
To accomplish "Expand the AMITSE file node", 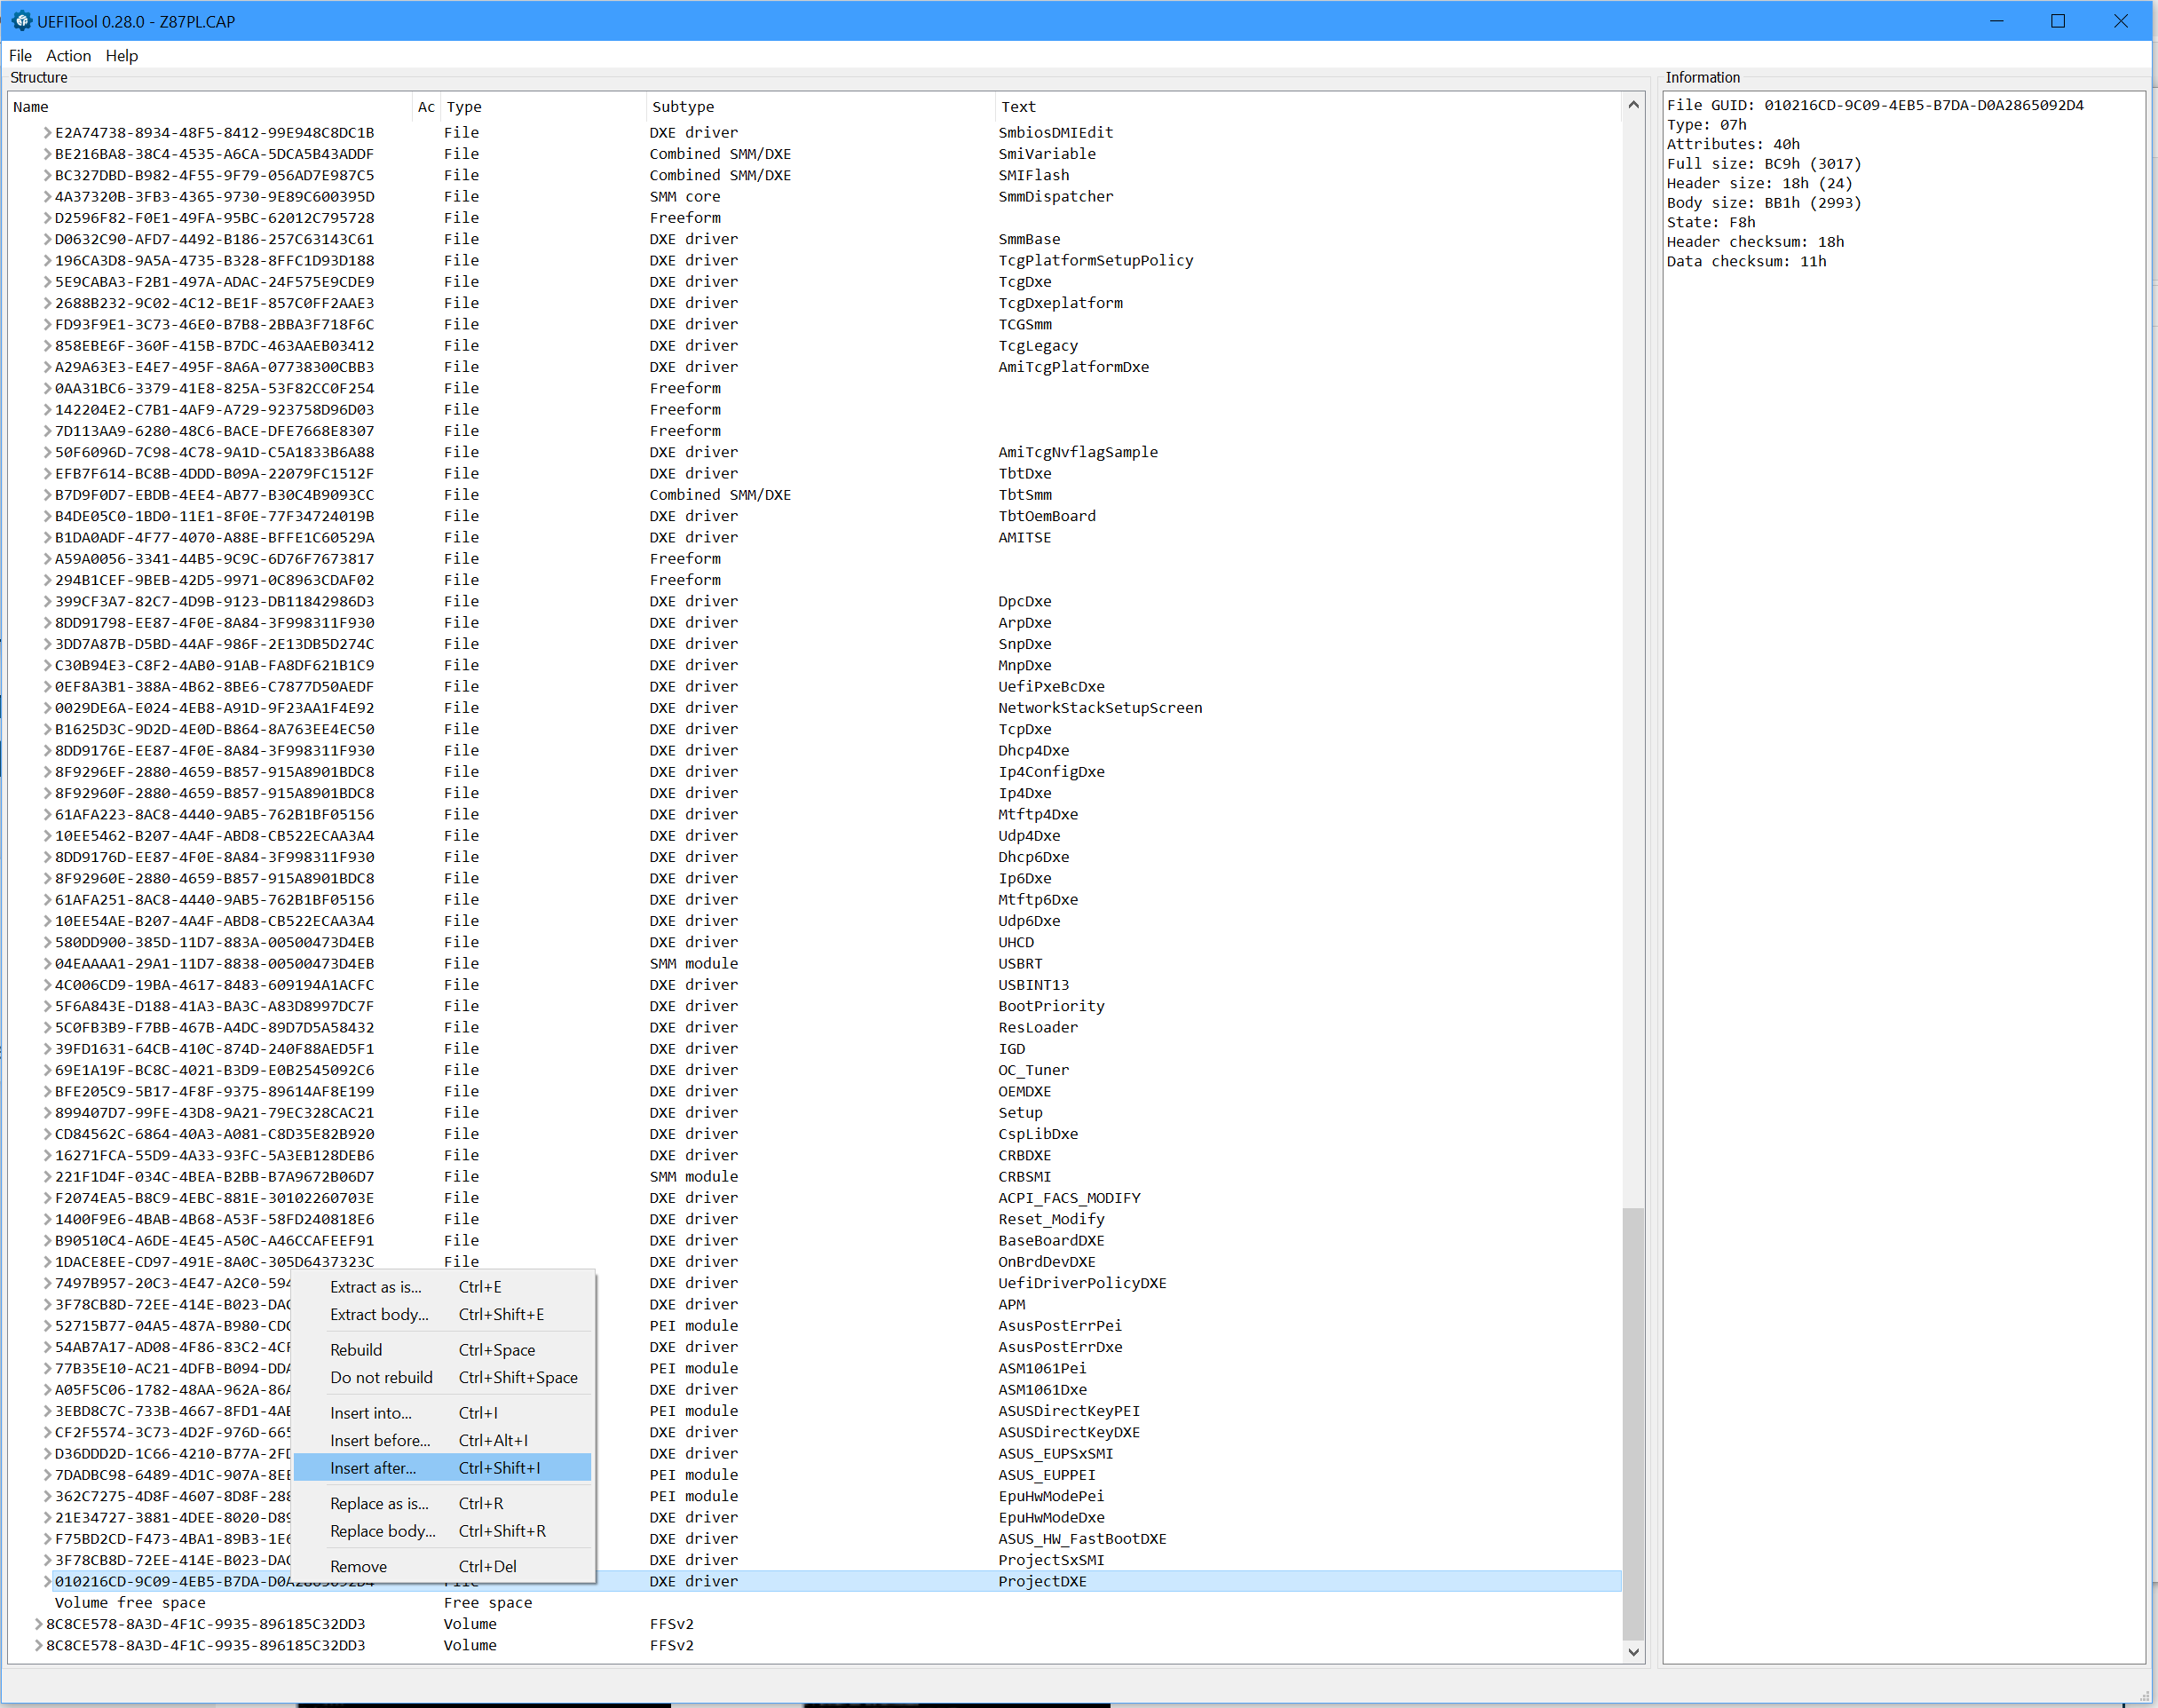I will [47, 538].
